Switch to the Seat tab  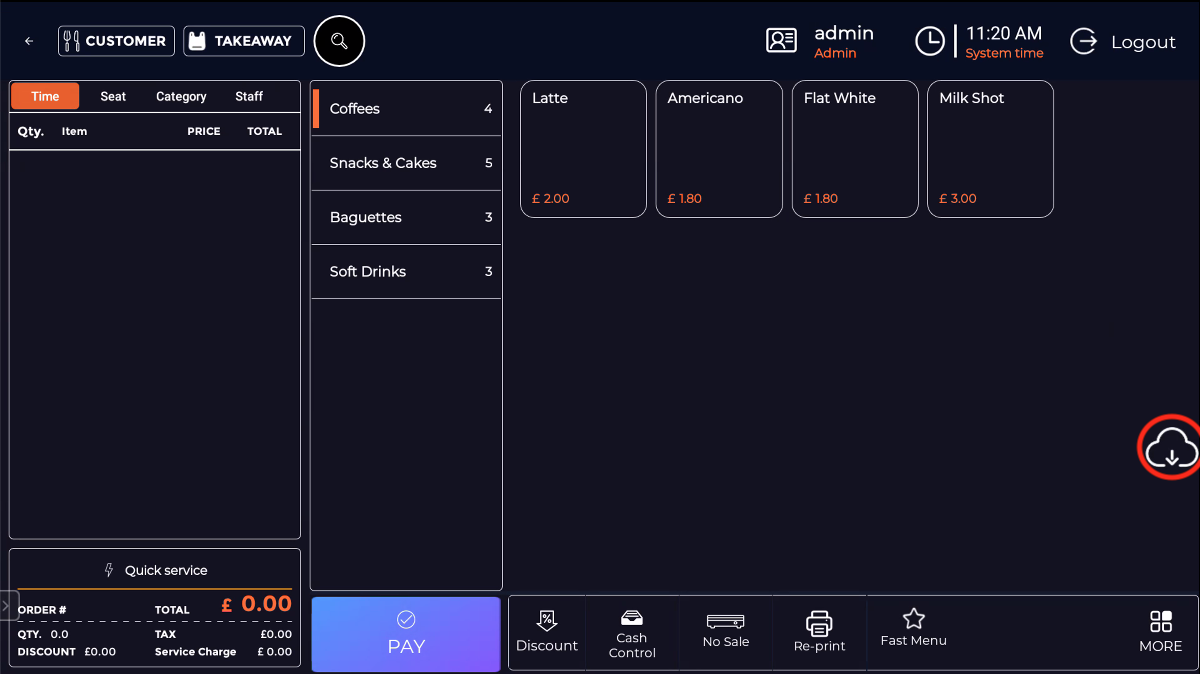point(113,96)
